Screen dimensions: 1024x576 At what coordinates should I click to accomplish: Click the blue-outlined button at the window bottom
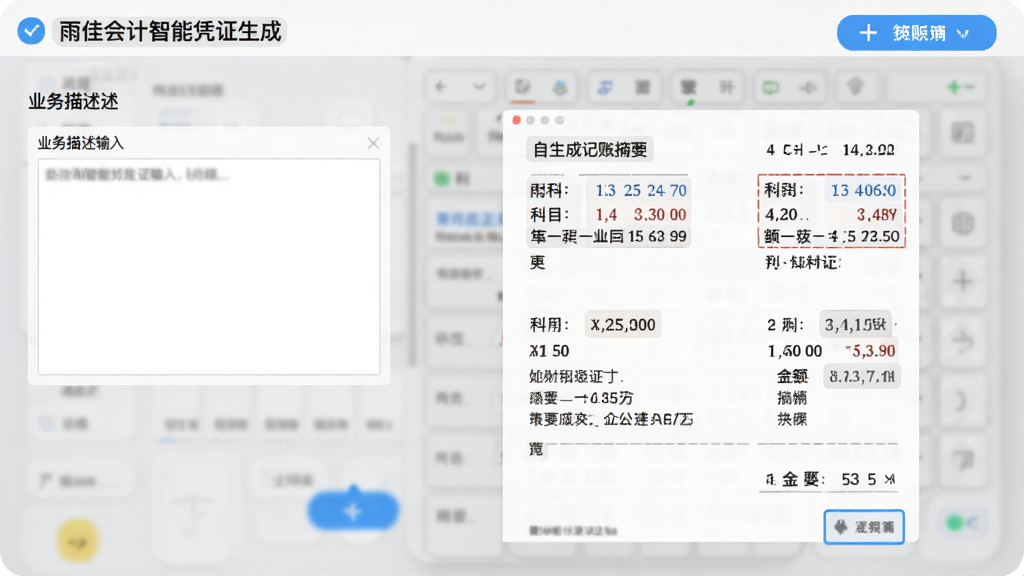click(864, 526)
